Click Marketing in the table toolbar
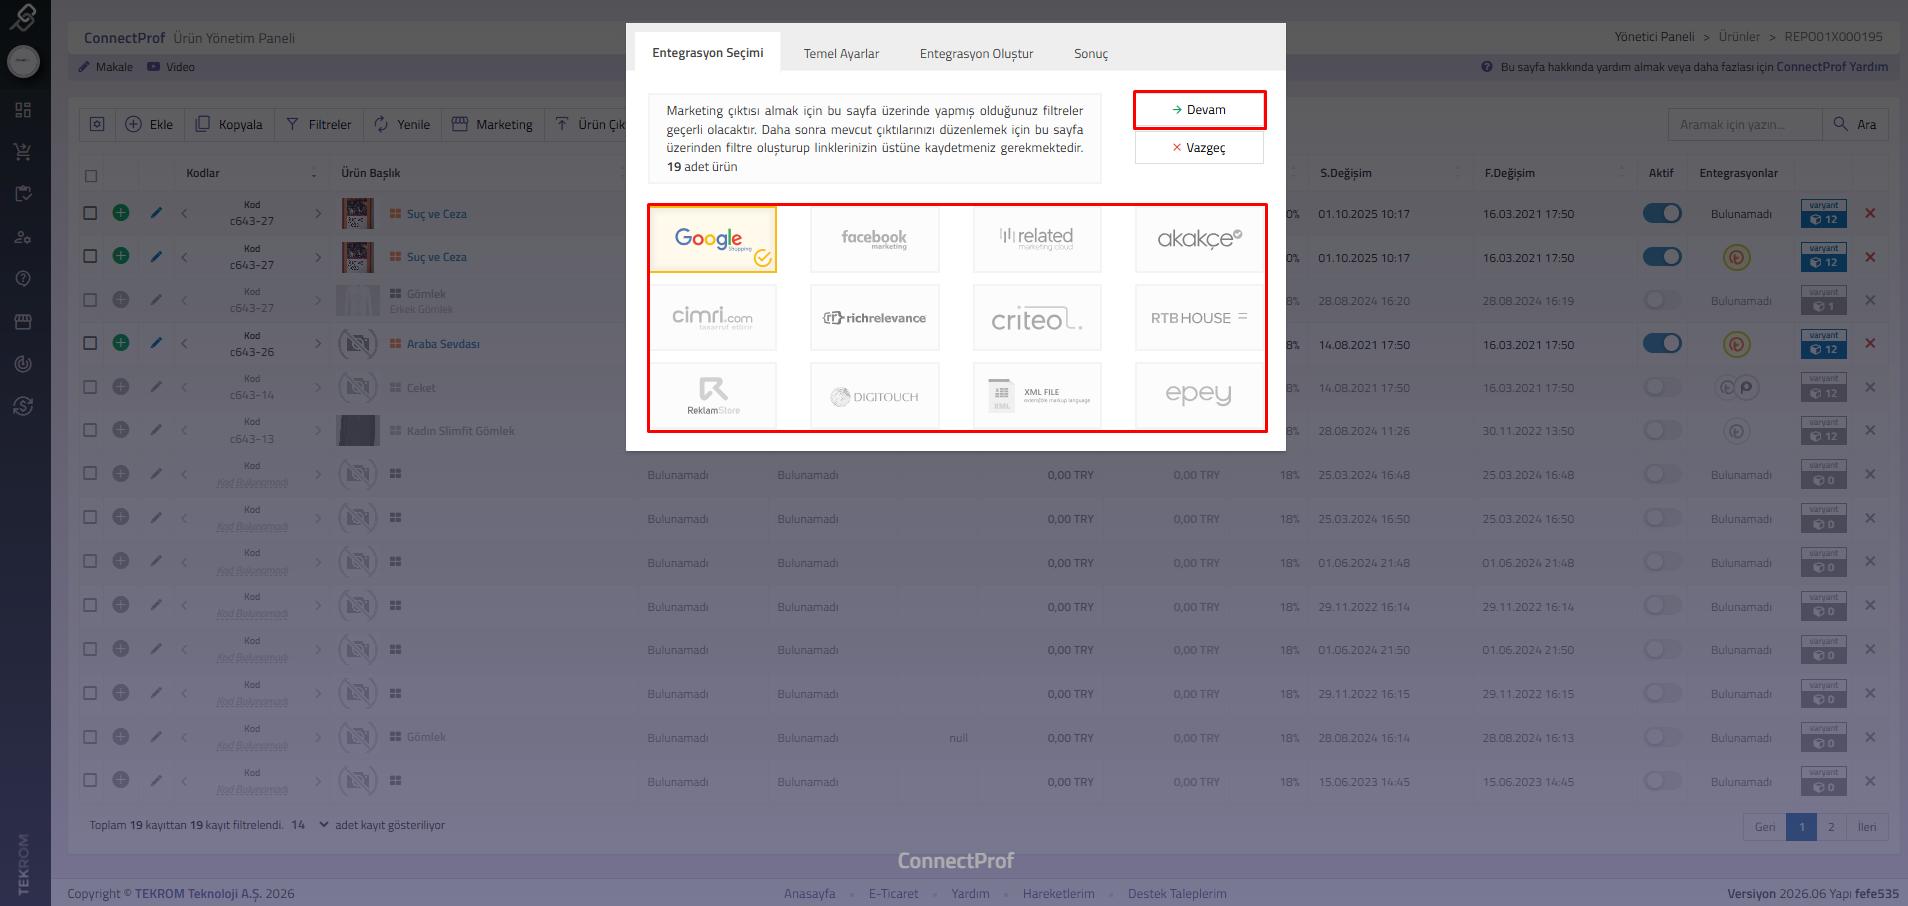The width and height of the screenshot is (1908, 906). (x=493, y=124)
